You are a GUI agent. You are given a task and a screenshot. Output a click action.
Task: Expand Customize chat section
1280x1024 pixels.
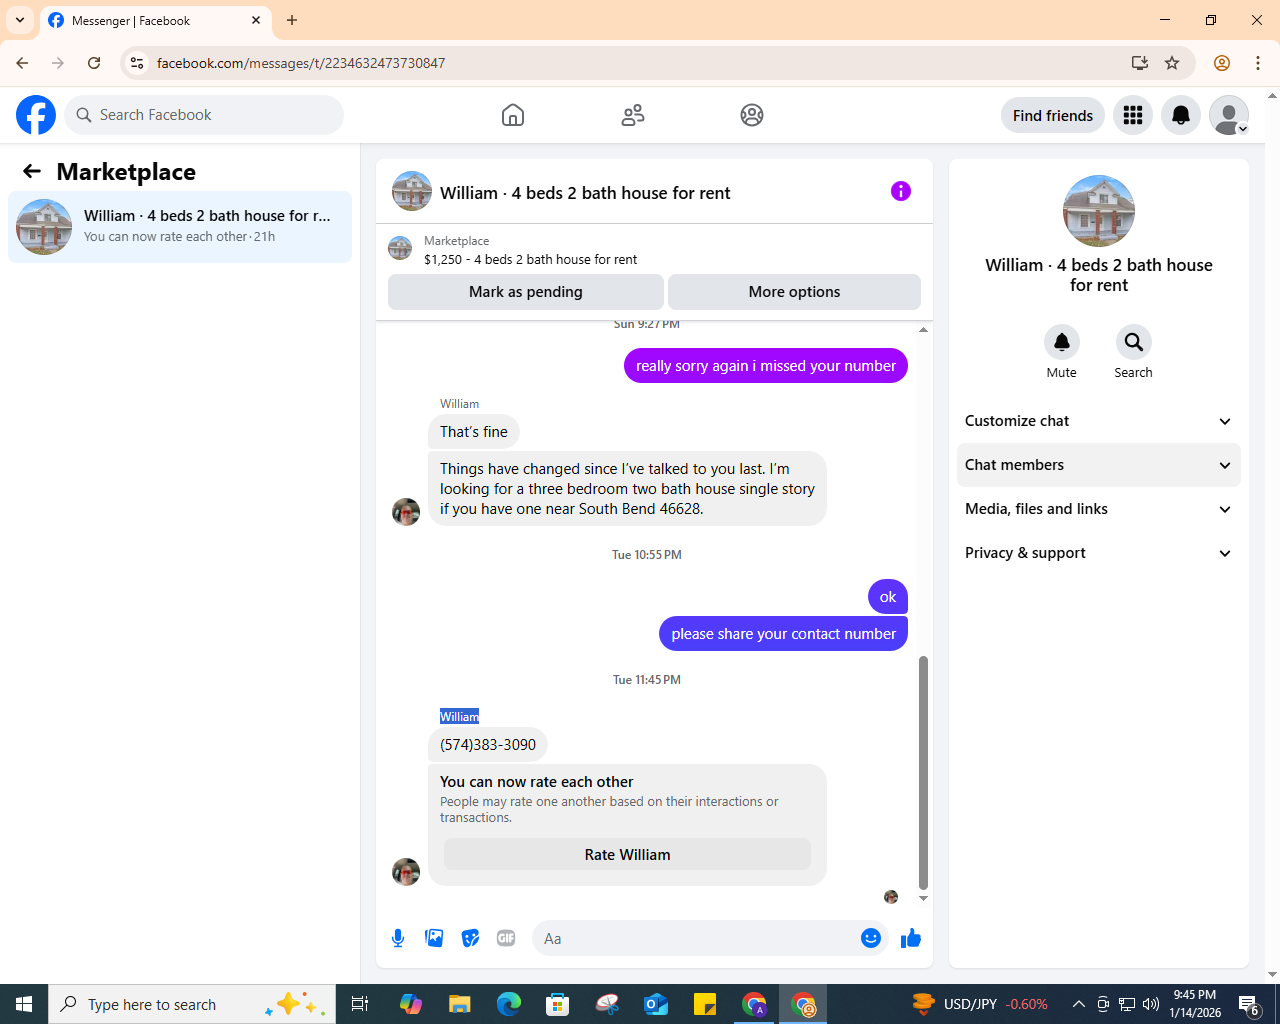[1099, 421]
